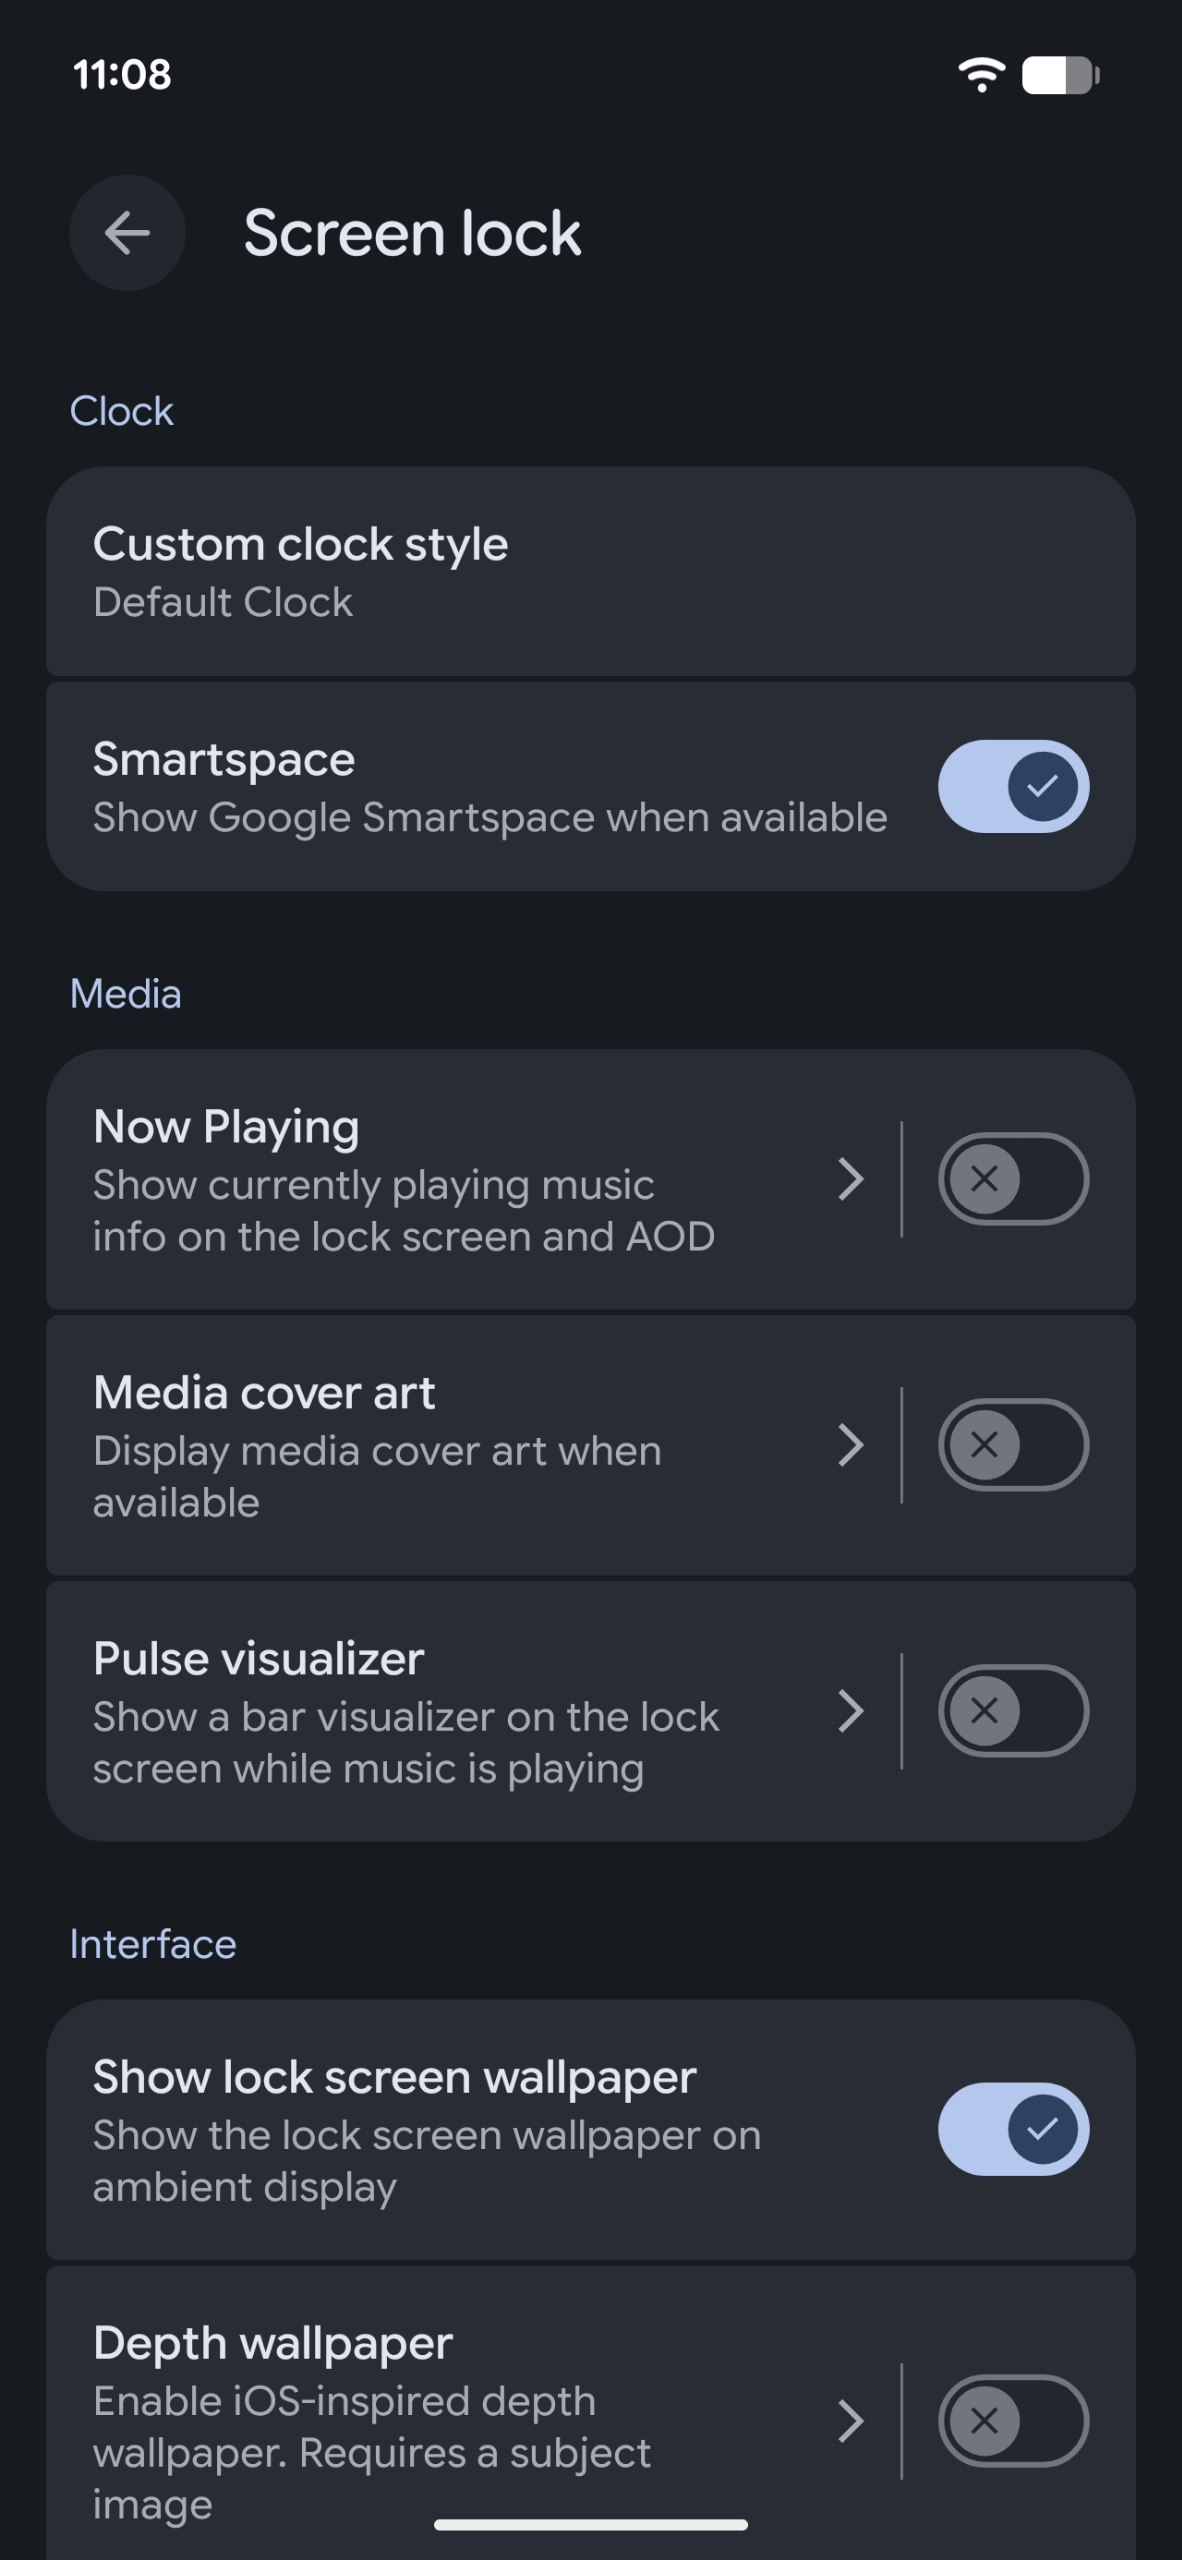
Task: Tap the back arrow icon
Action: [x=127, y=233]
